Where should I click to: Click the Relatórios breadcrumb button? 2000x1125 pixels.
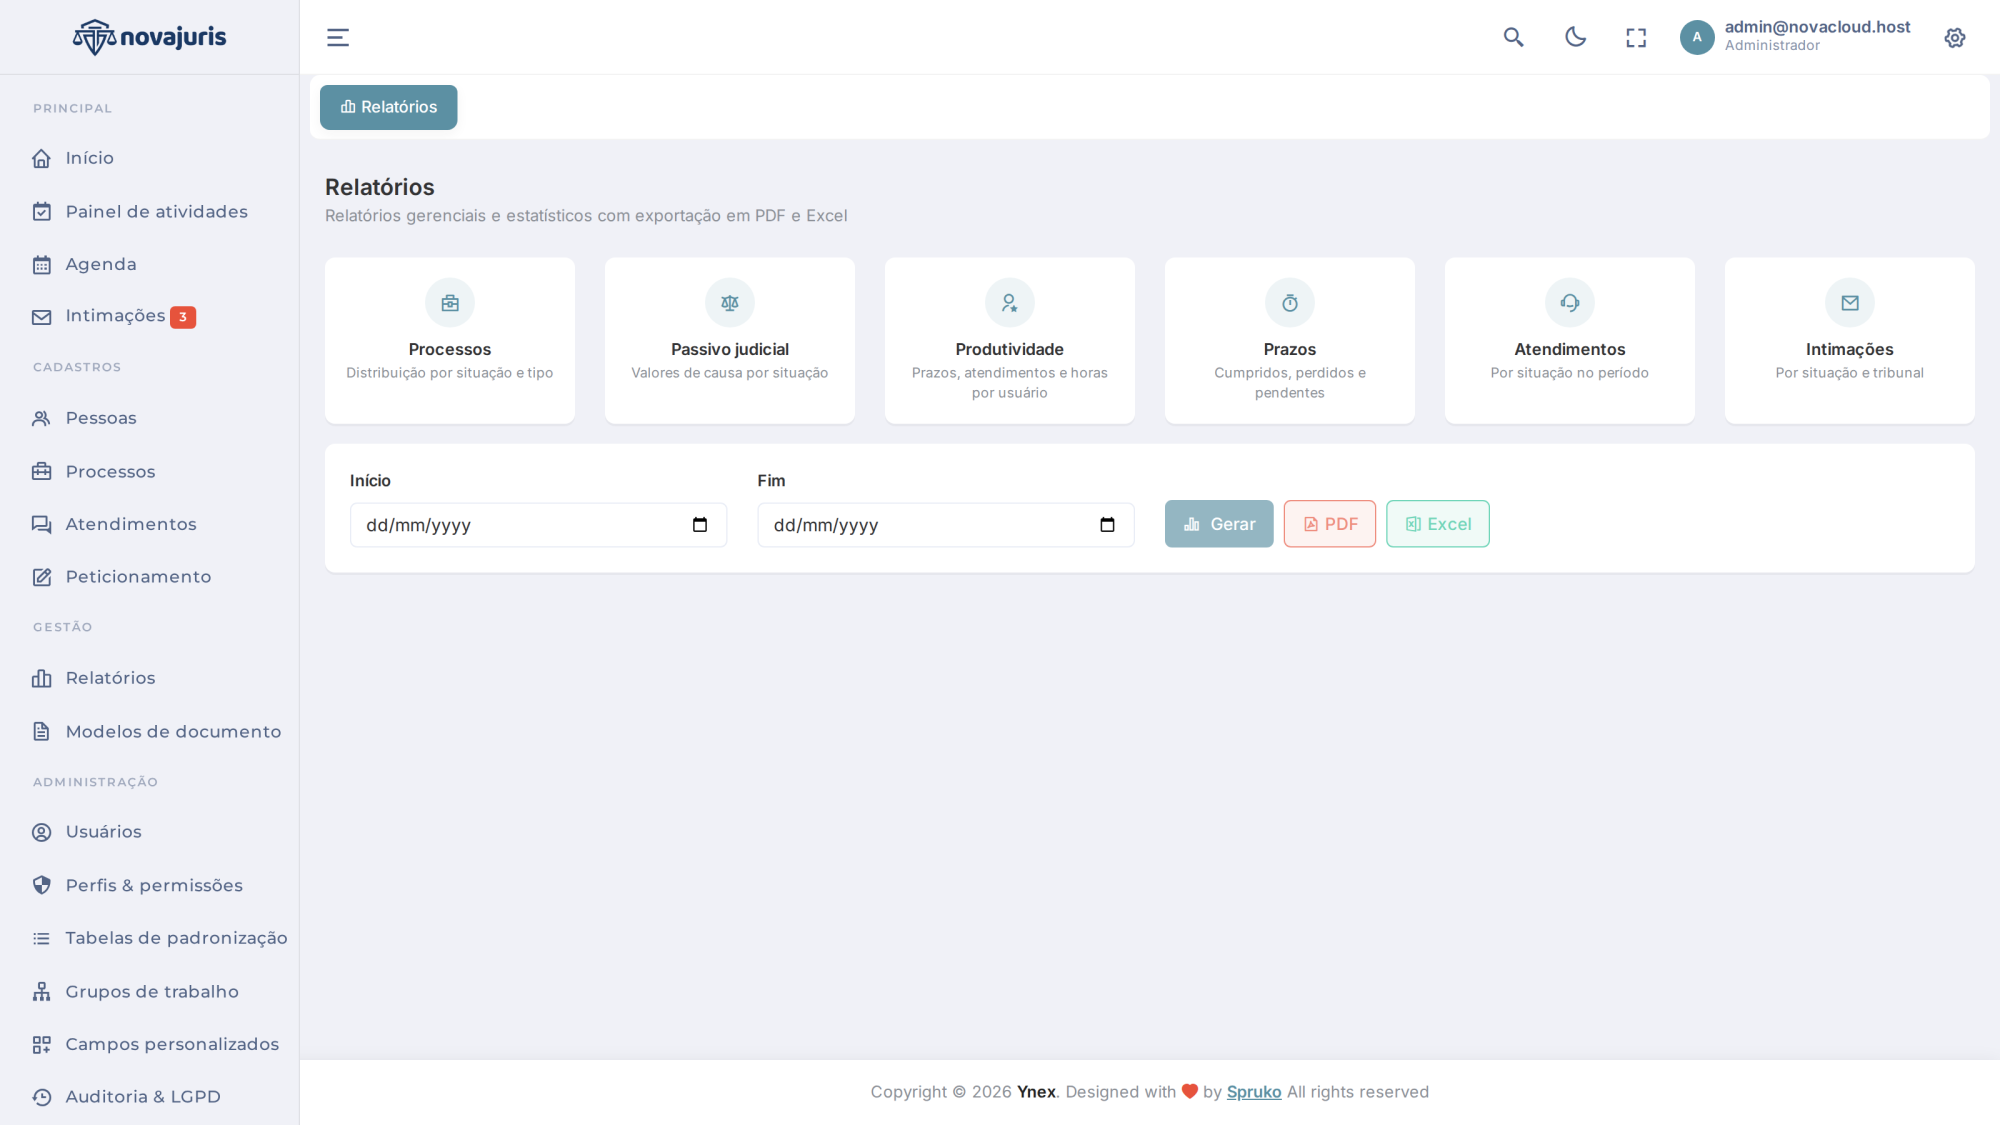(389, 107)
